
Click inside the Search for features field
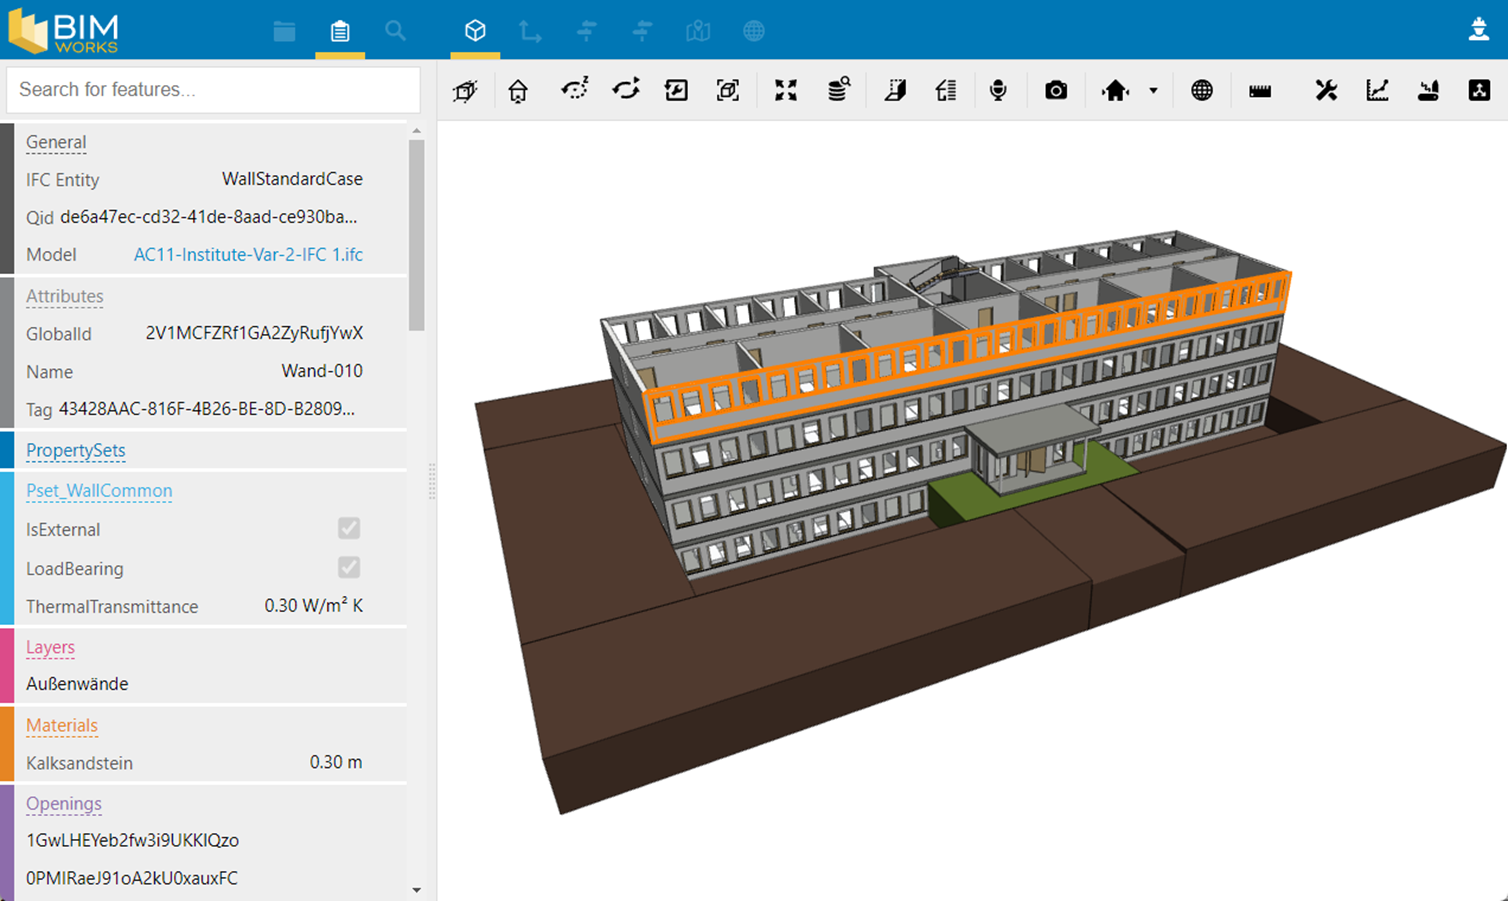pos(211,89)
